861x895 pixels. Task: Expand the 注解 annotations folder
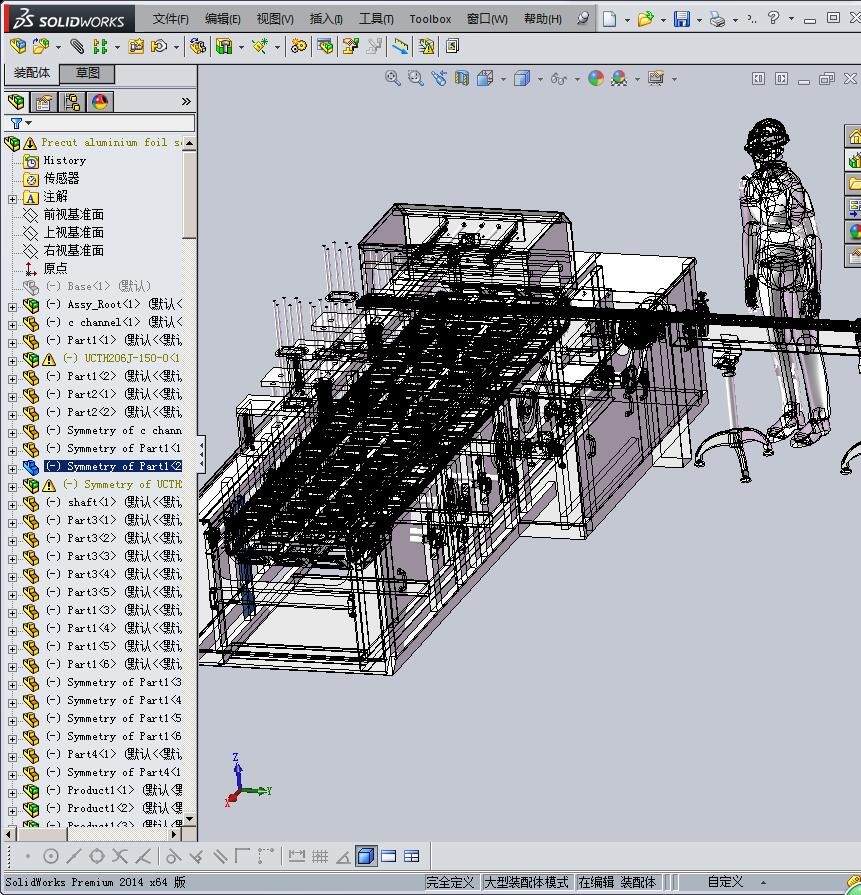(x=12, y=198)
